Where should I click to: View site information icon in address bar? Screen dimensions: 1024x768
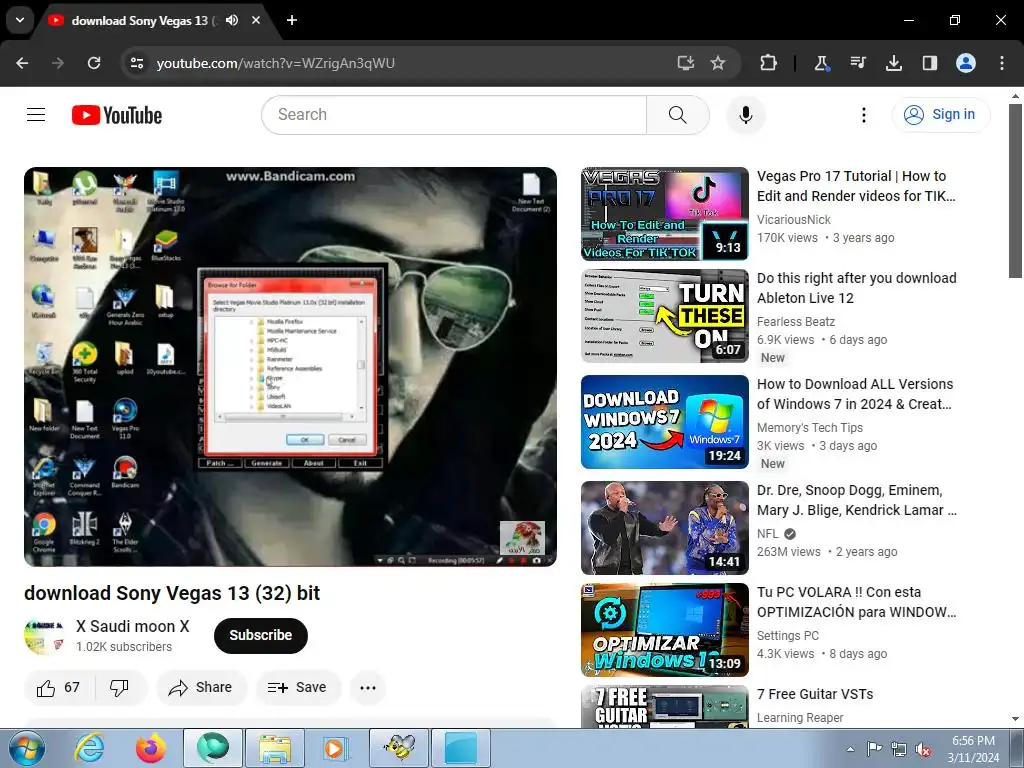(137, 63)
